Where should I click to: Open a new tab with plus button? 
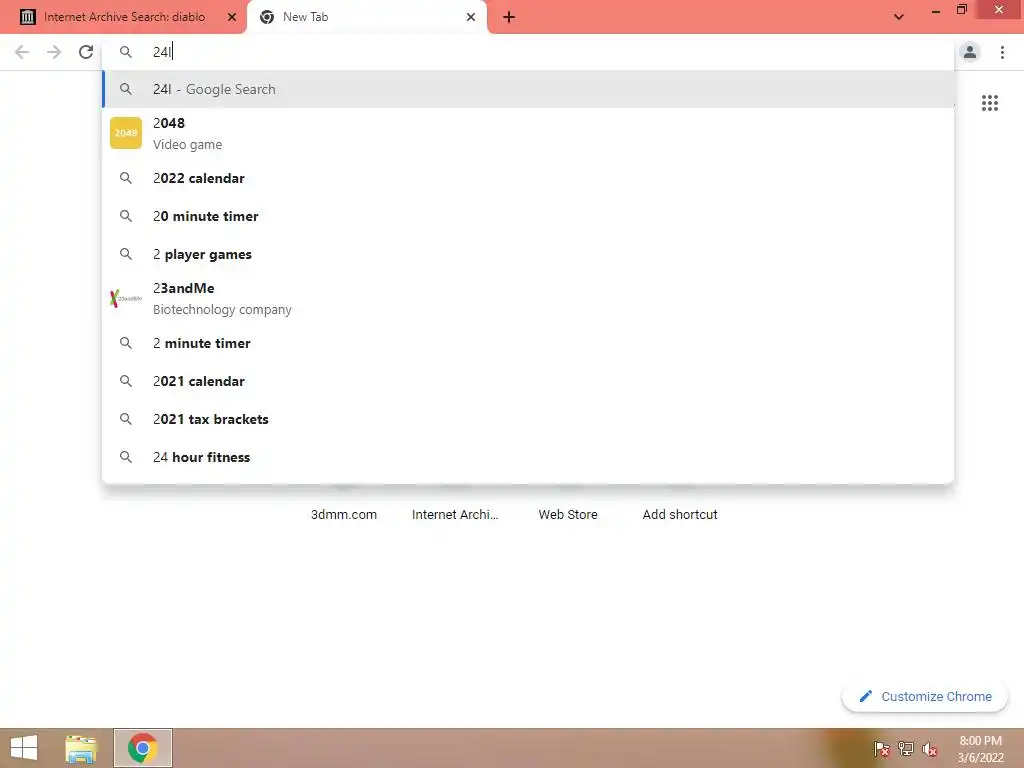coord(509,17)
